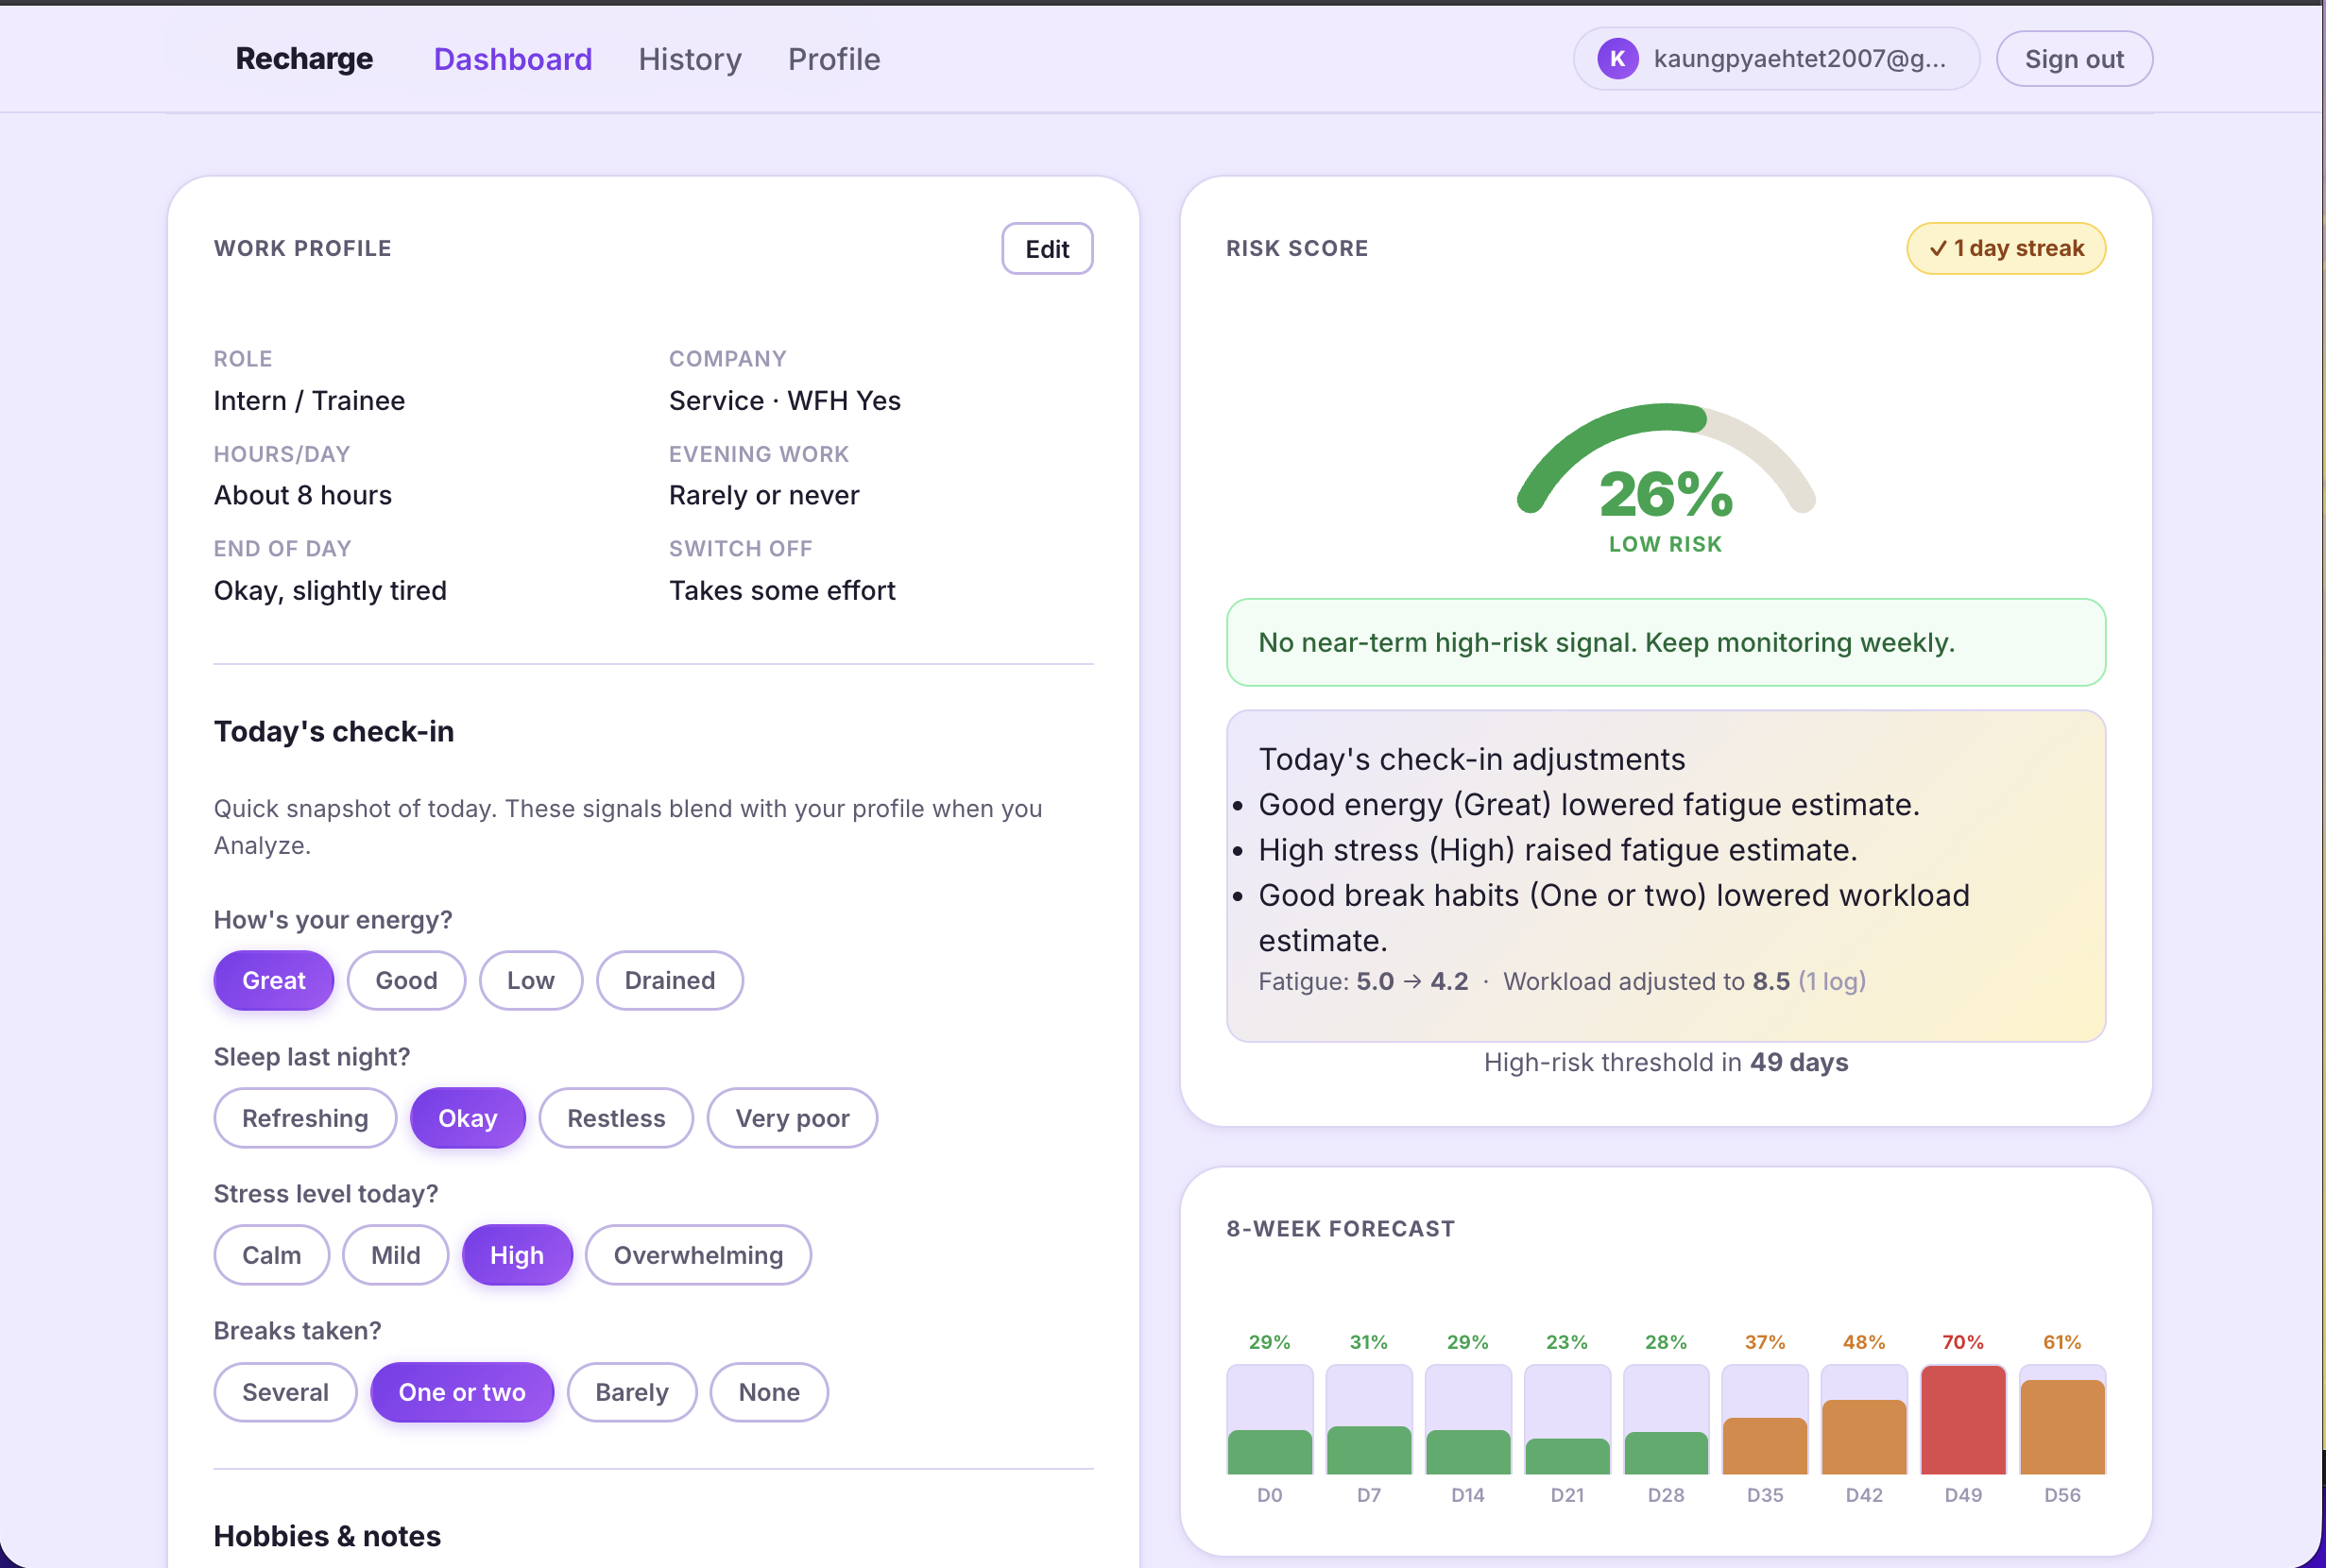
Task: Select Several breaks taken
Action: (285, 1392)
